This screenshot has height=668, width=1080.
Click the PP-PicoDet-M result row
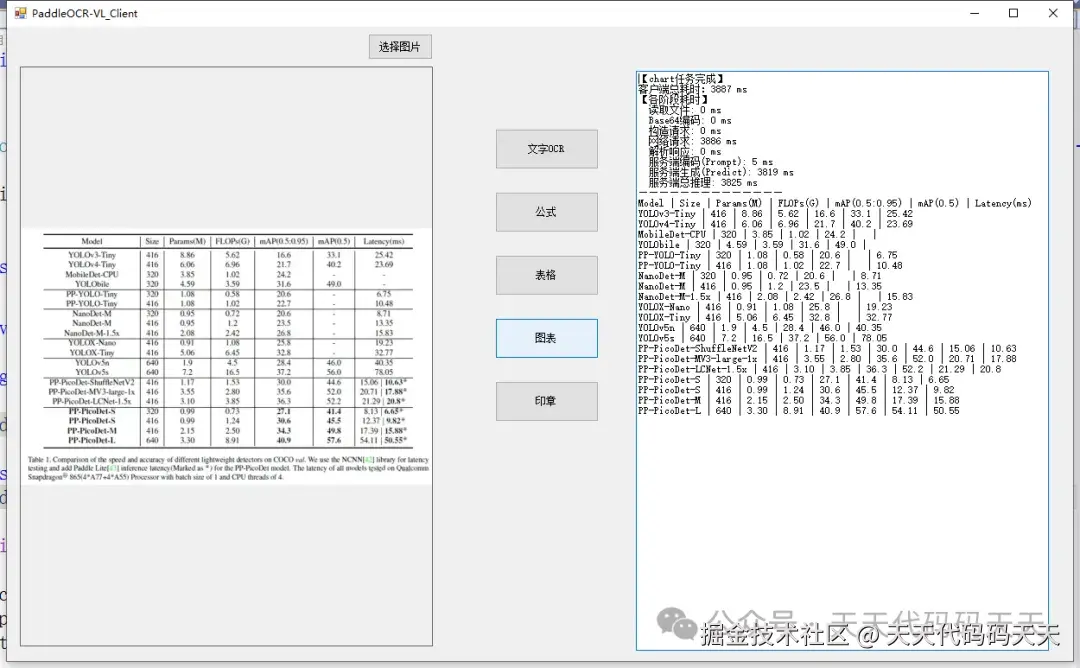coord(798,400)
